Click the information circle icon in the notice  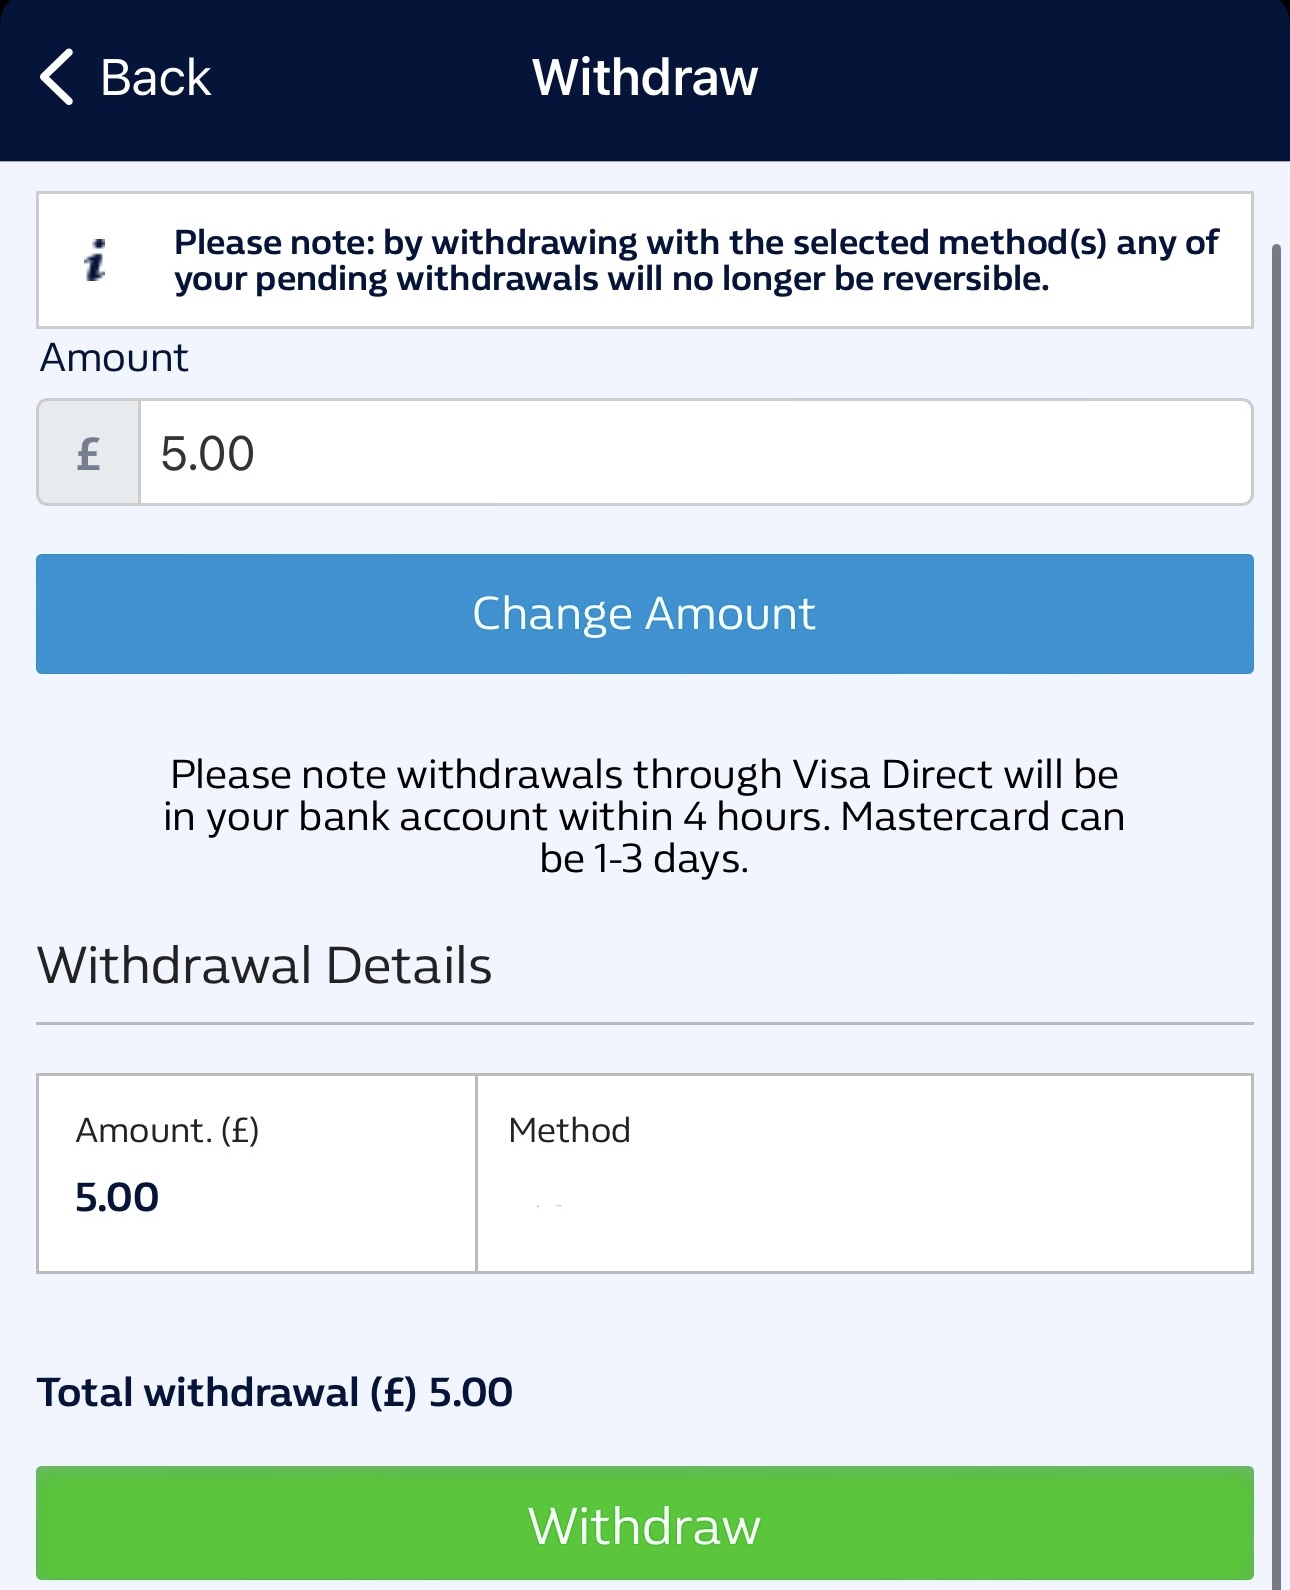[96, 260]
